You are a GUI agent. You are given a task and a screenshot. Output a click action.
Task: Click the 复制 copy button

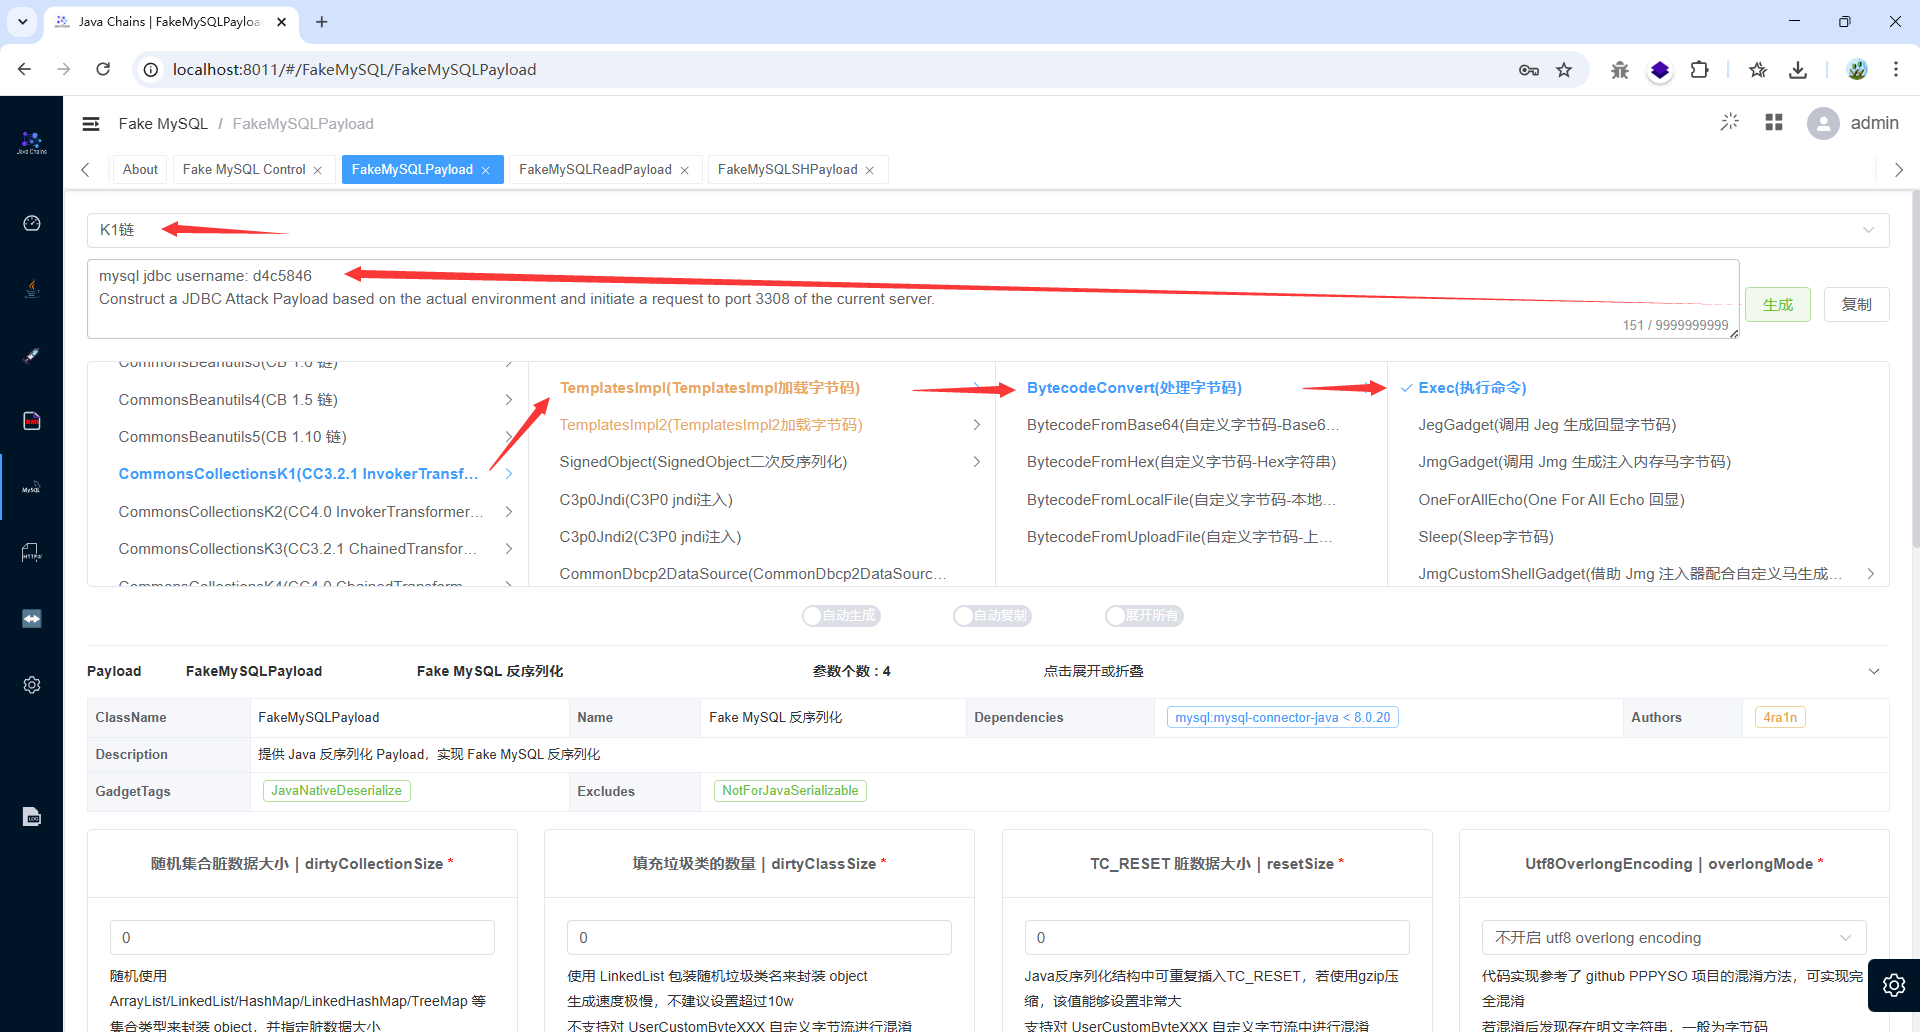pos(1857,305)
